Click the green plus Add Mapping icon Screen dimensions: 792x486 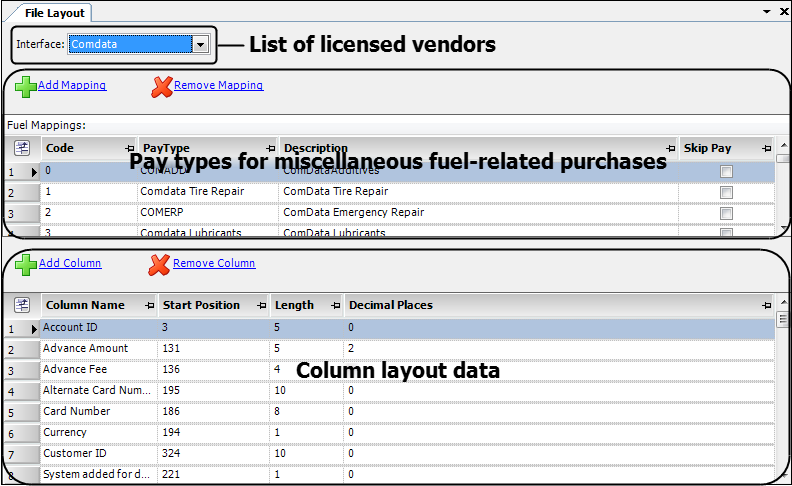(26, 87)
